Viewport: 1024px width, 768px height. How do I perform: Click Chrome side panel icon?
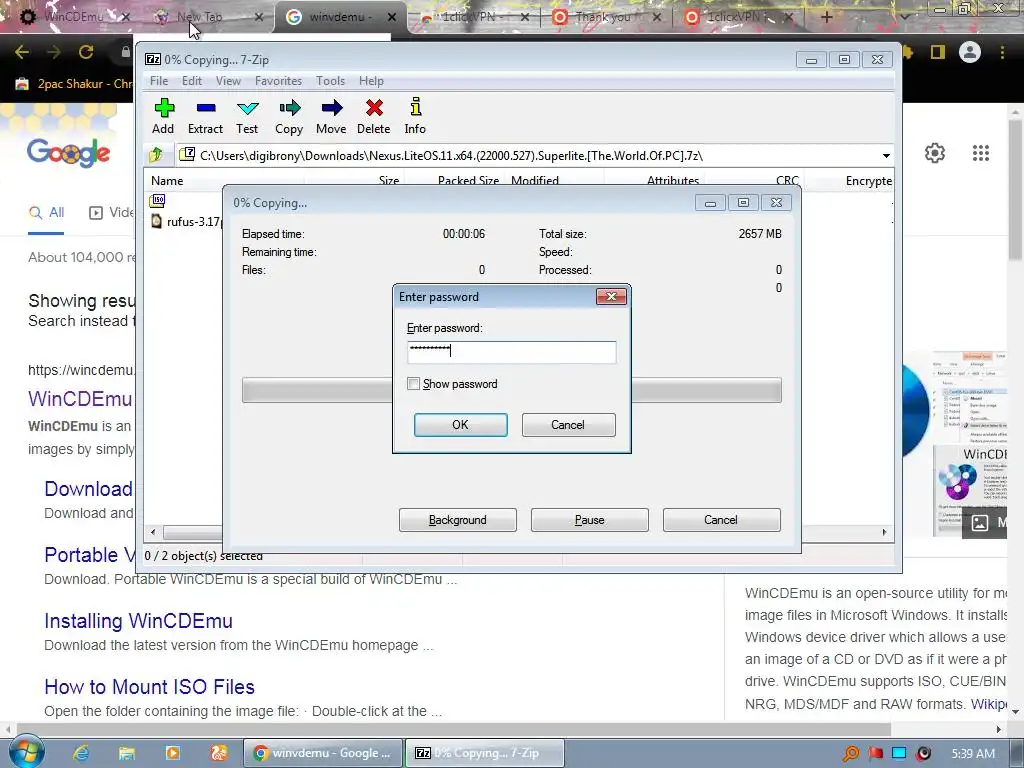click(x=938, y=52)
